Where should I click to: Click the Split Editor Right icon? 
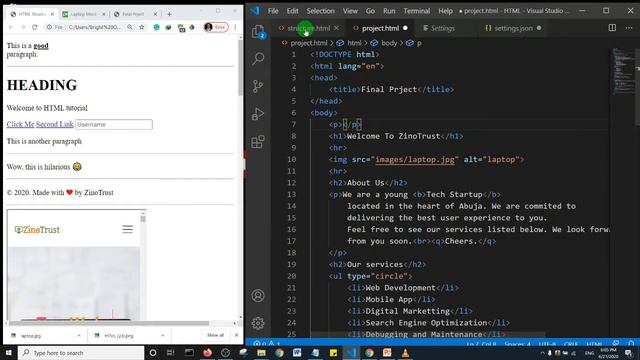tap(612, 28)
